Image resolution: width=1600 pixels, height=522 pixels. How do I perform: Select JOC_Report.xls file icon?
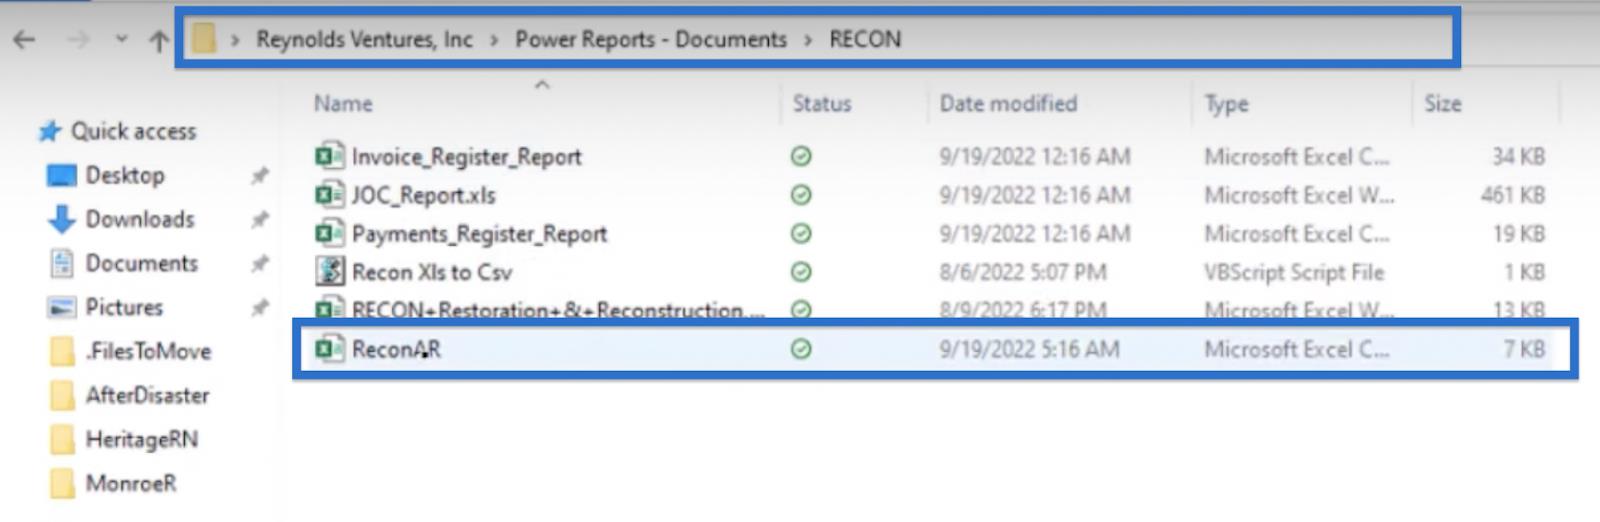point(329,195)
